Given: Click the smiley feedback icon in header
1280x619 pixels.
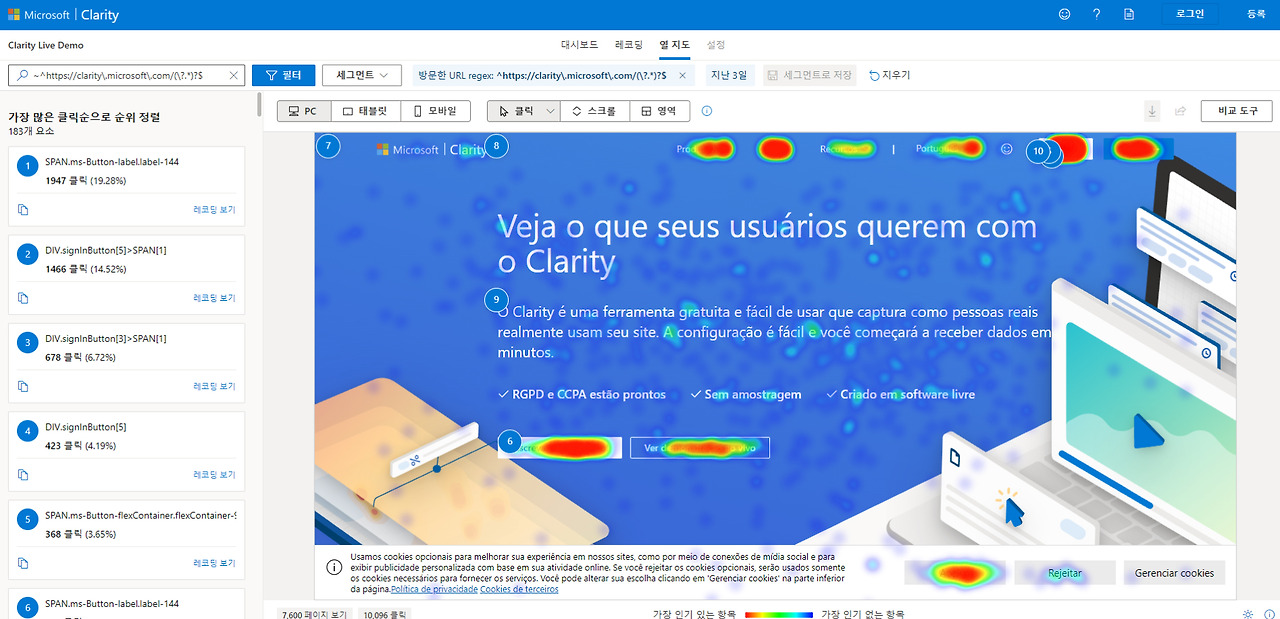Looking at the screenshot, I should pyautogui.click(x=1064, y=14).
